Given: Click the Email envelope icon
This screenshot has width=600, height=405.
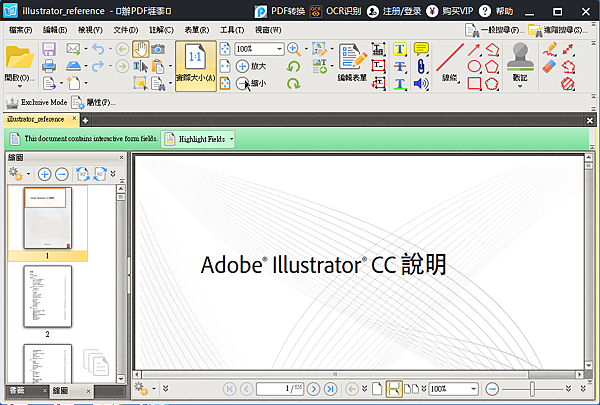Looking at the screenshot, I should (73, 49).
